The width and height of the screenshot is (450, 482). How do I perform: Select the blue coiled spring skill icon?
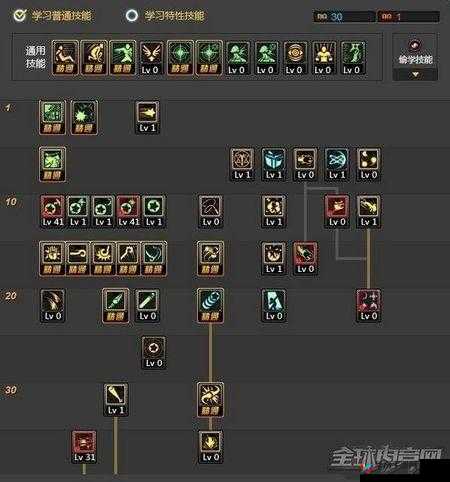pyautogui.click(x=210, y=305)
